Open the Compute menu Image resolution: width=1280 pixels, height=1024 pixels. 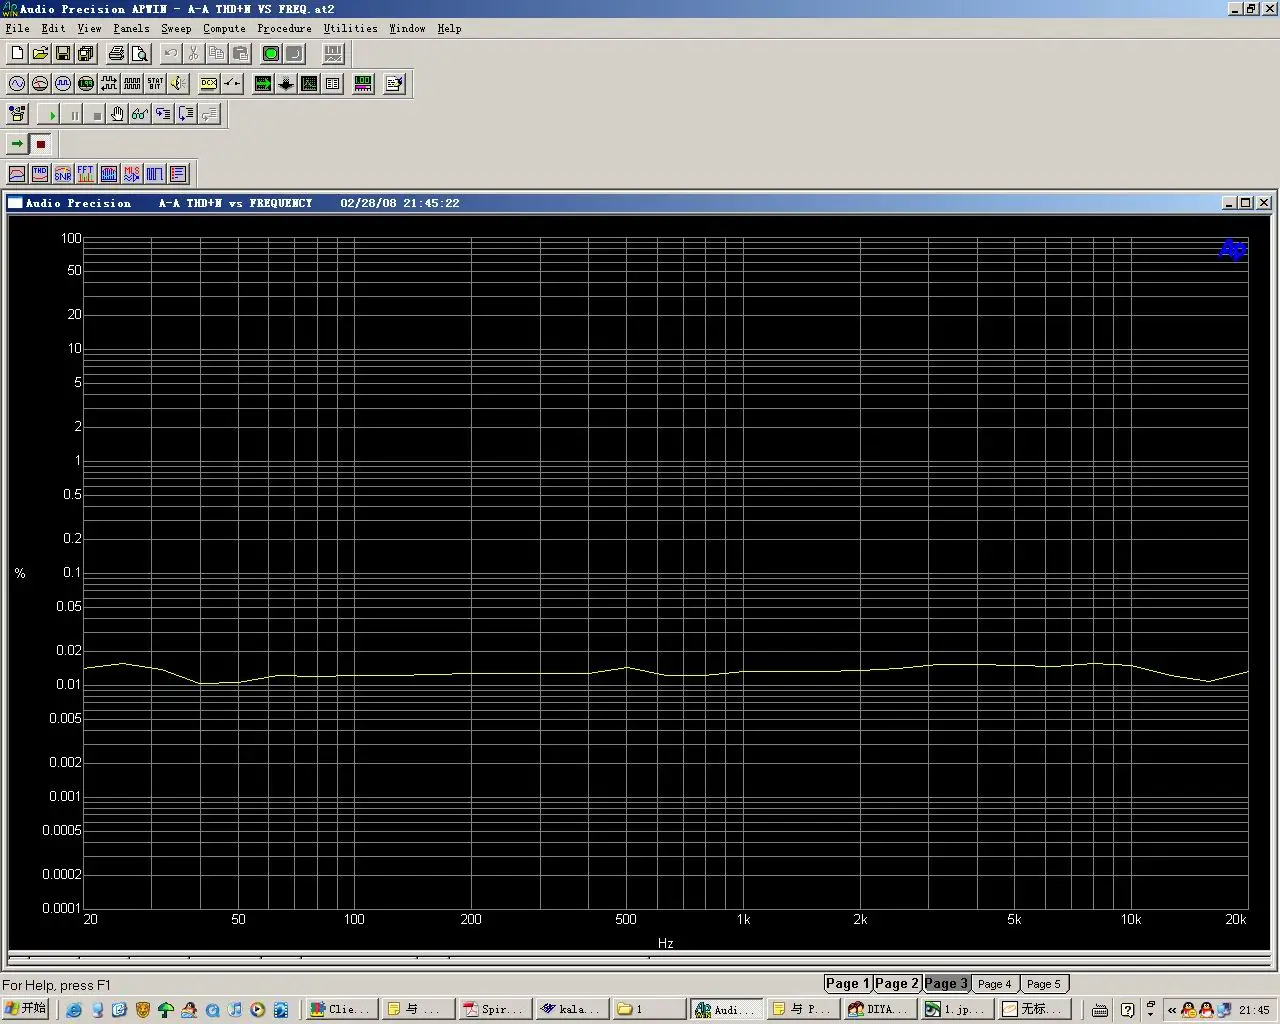[224, 28]
